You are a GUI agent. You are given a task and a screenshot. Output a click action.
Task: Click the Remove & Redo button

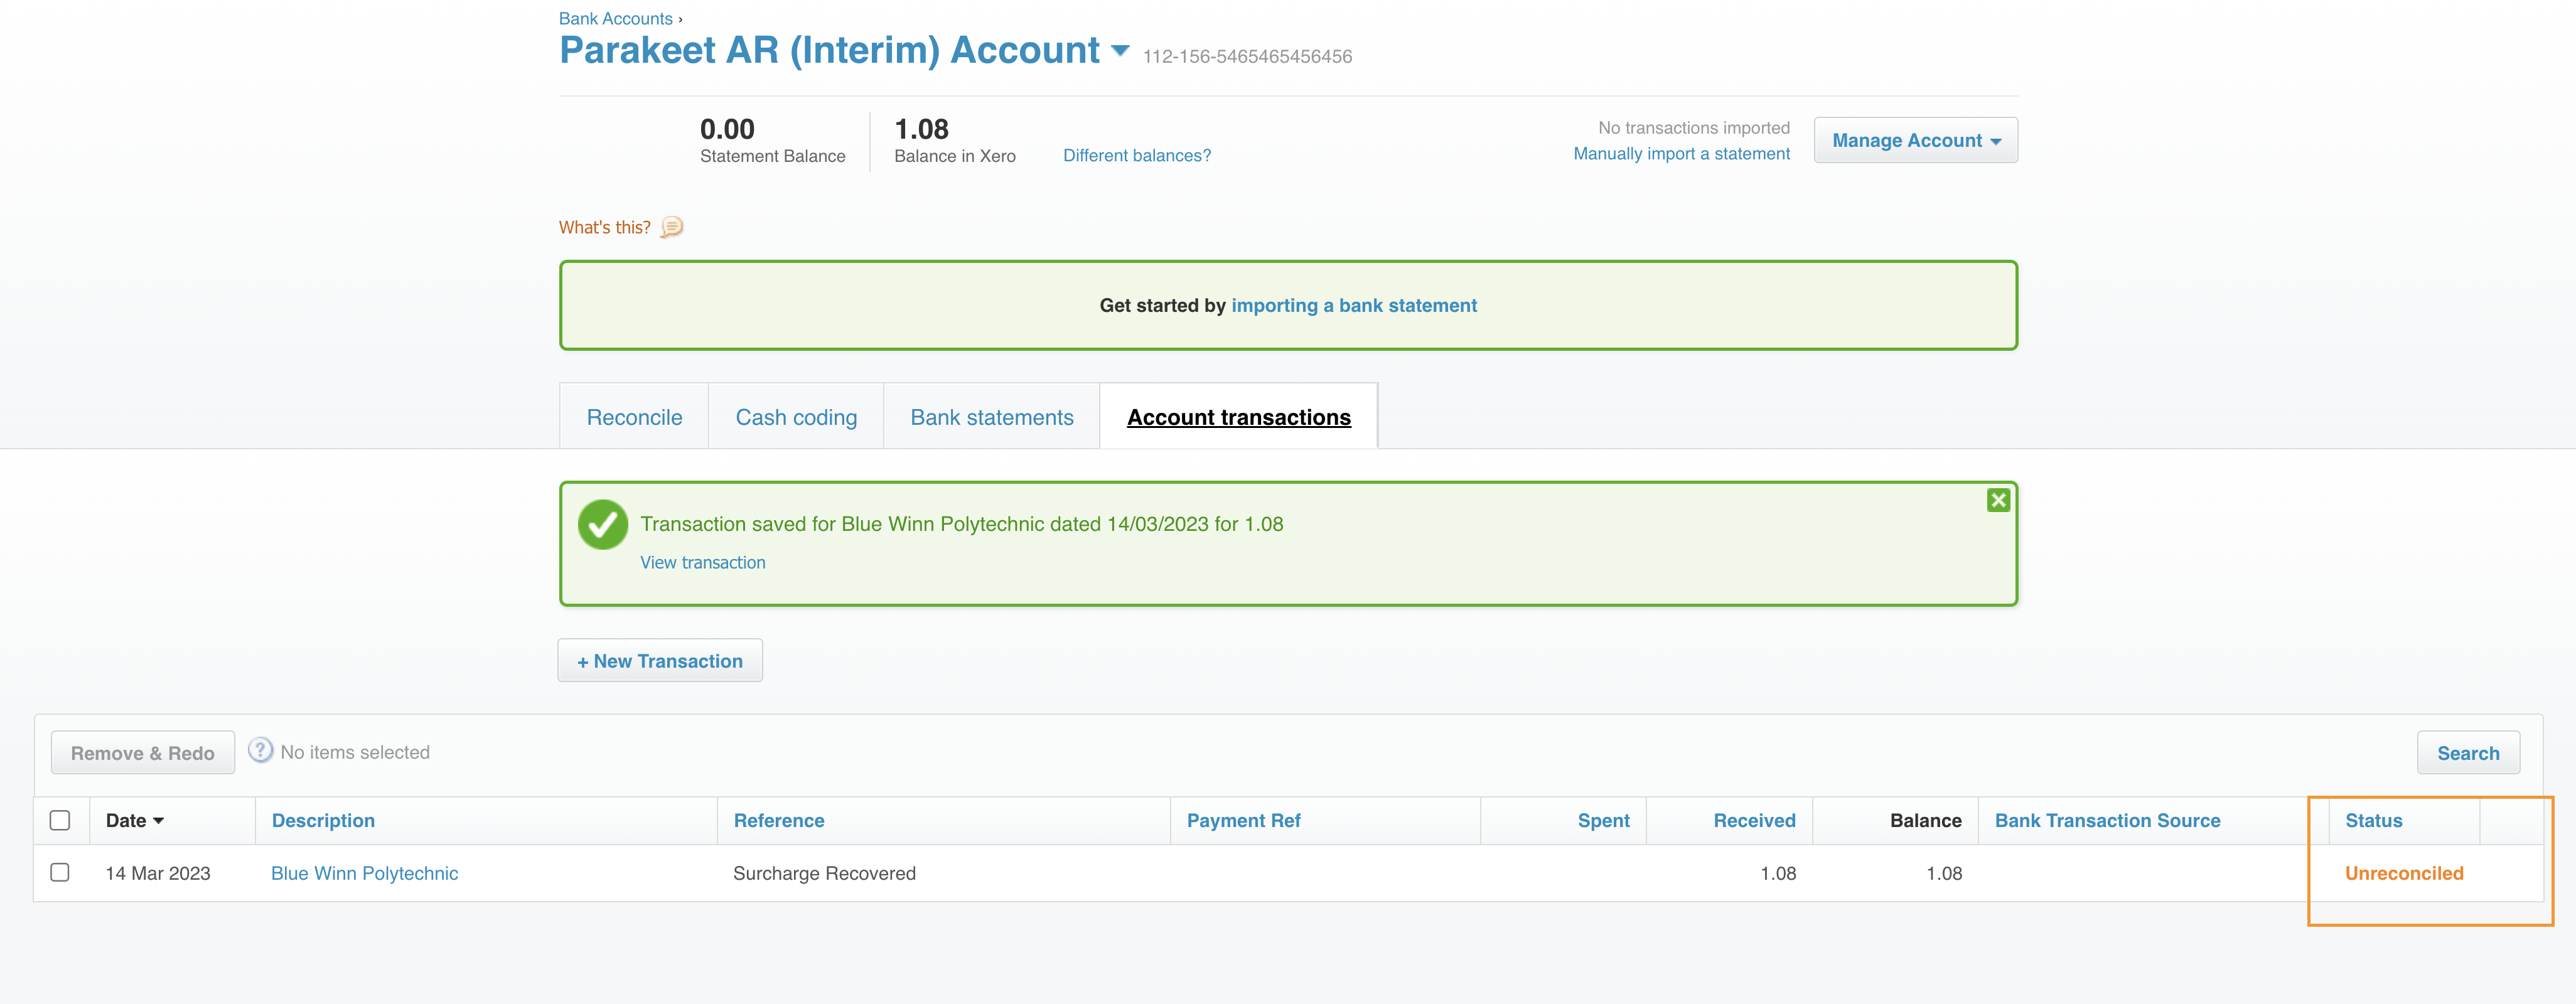(143, 753)
